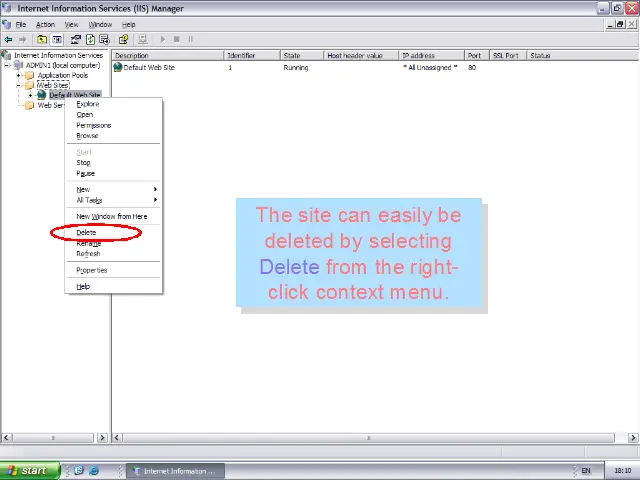
Task: Open Properties from the context menu
Action: (x=113, y=270)
